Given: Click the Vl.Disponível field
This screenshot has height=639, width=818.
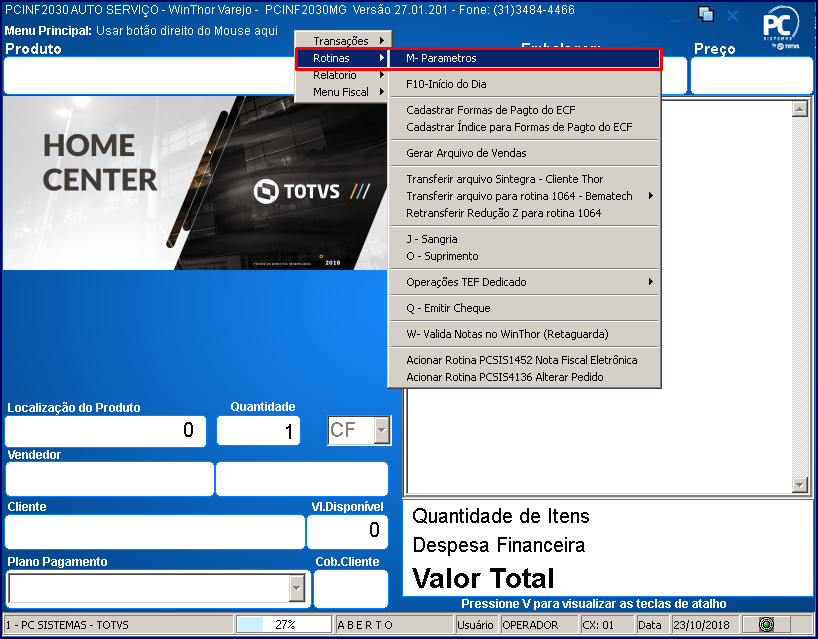Looking at the screenshot, I should [x=347, y=532].
